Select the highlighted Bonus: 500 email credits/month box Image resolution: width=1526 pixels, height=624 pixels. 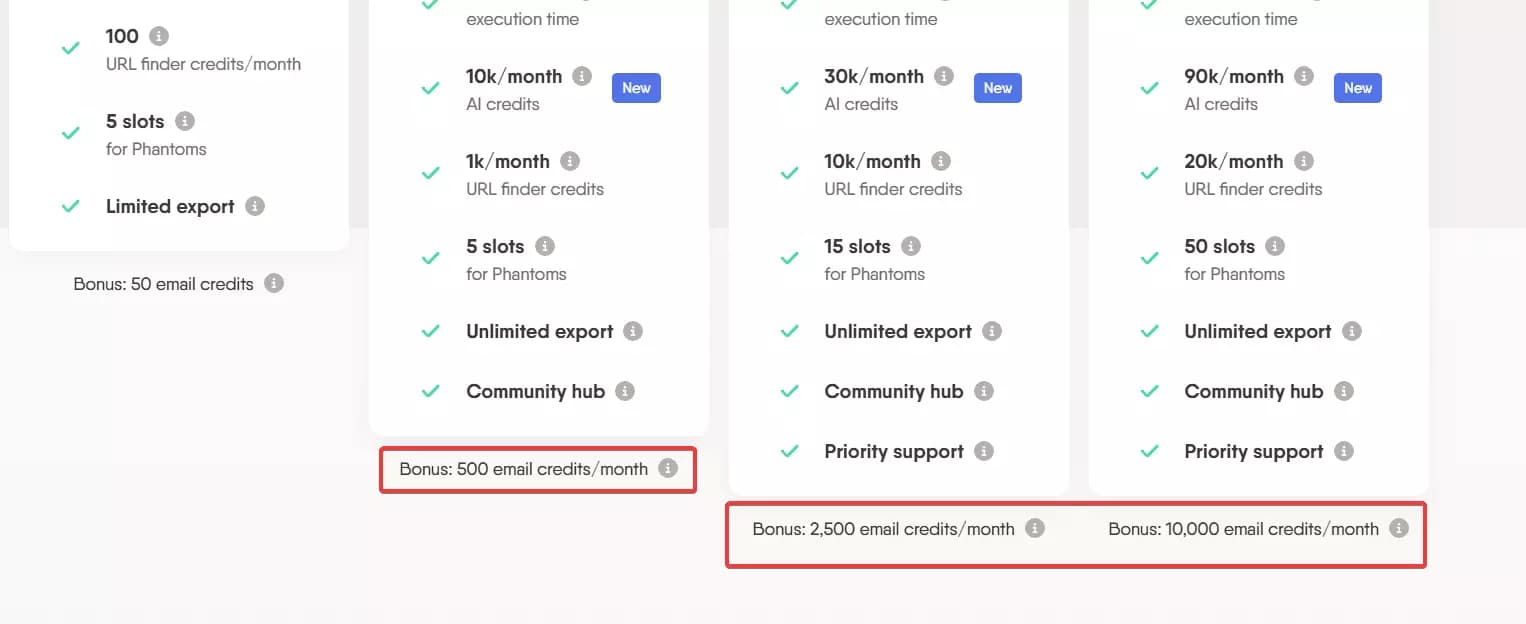537,468
